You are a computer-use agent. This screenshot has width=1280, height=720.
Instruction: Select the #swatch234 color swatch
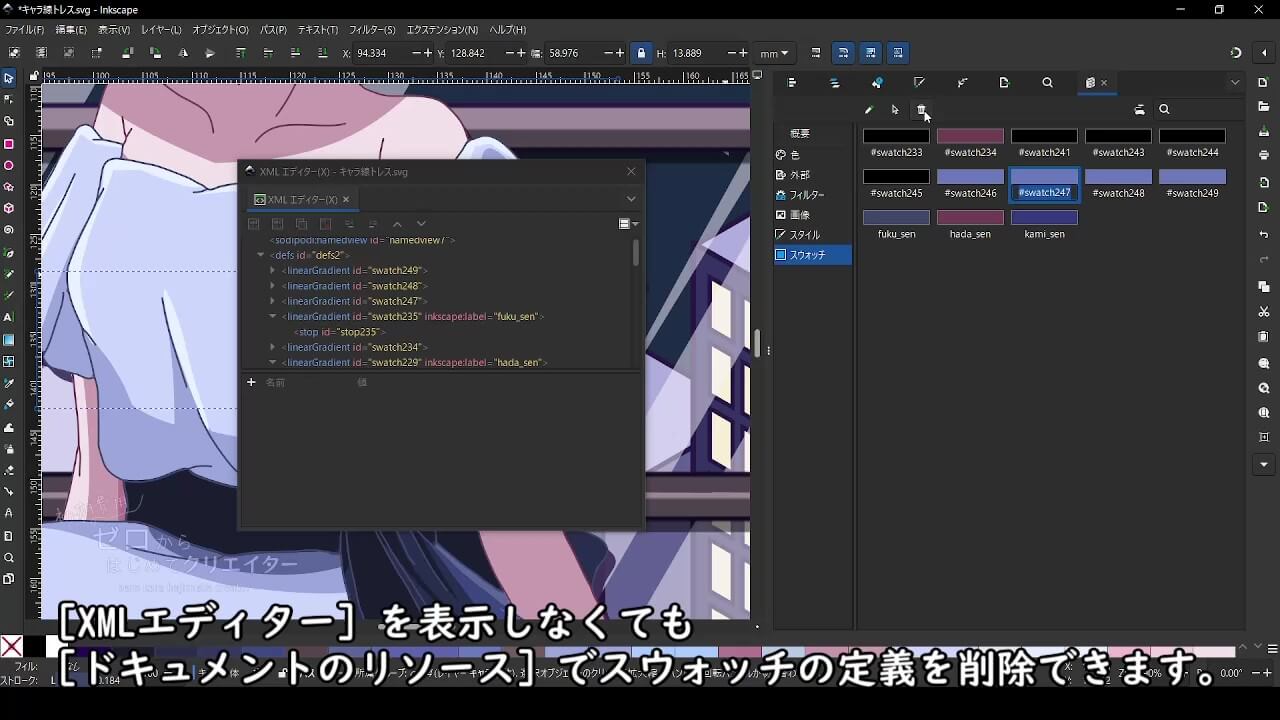click(x=970, y=143)
